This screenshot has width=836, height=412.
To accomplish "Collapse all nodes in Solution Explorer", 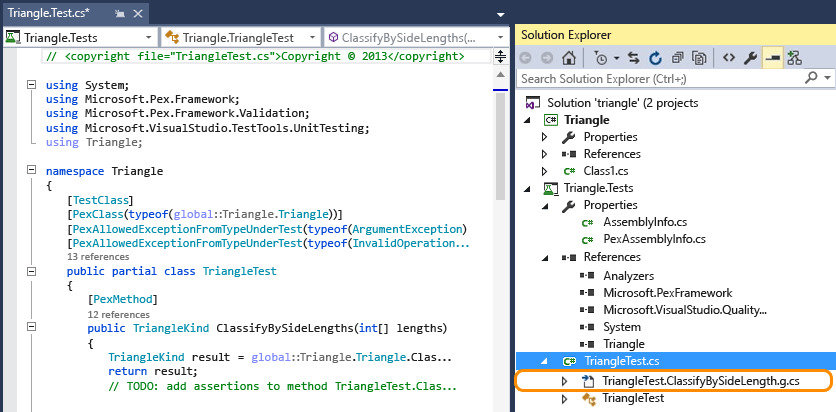I will (677, 58).
